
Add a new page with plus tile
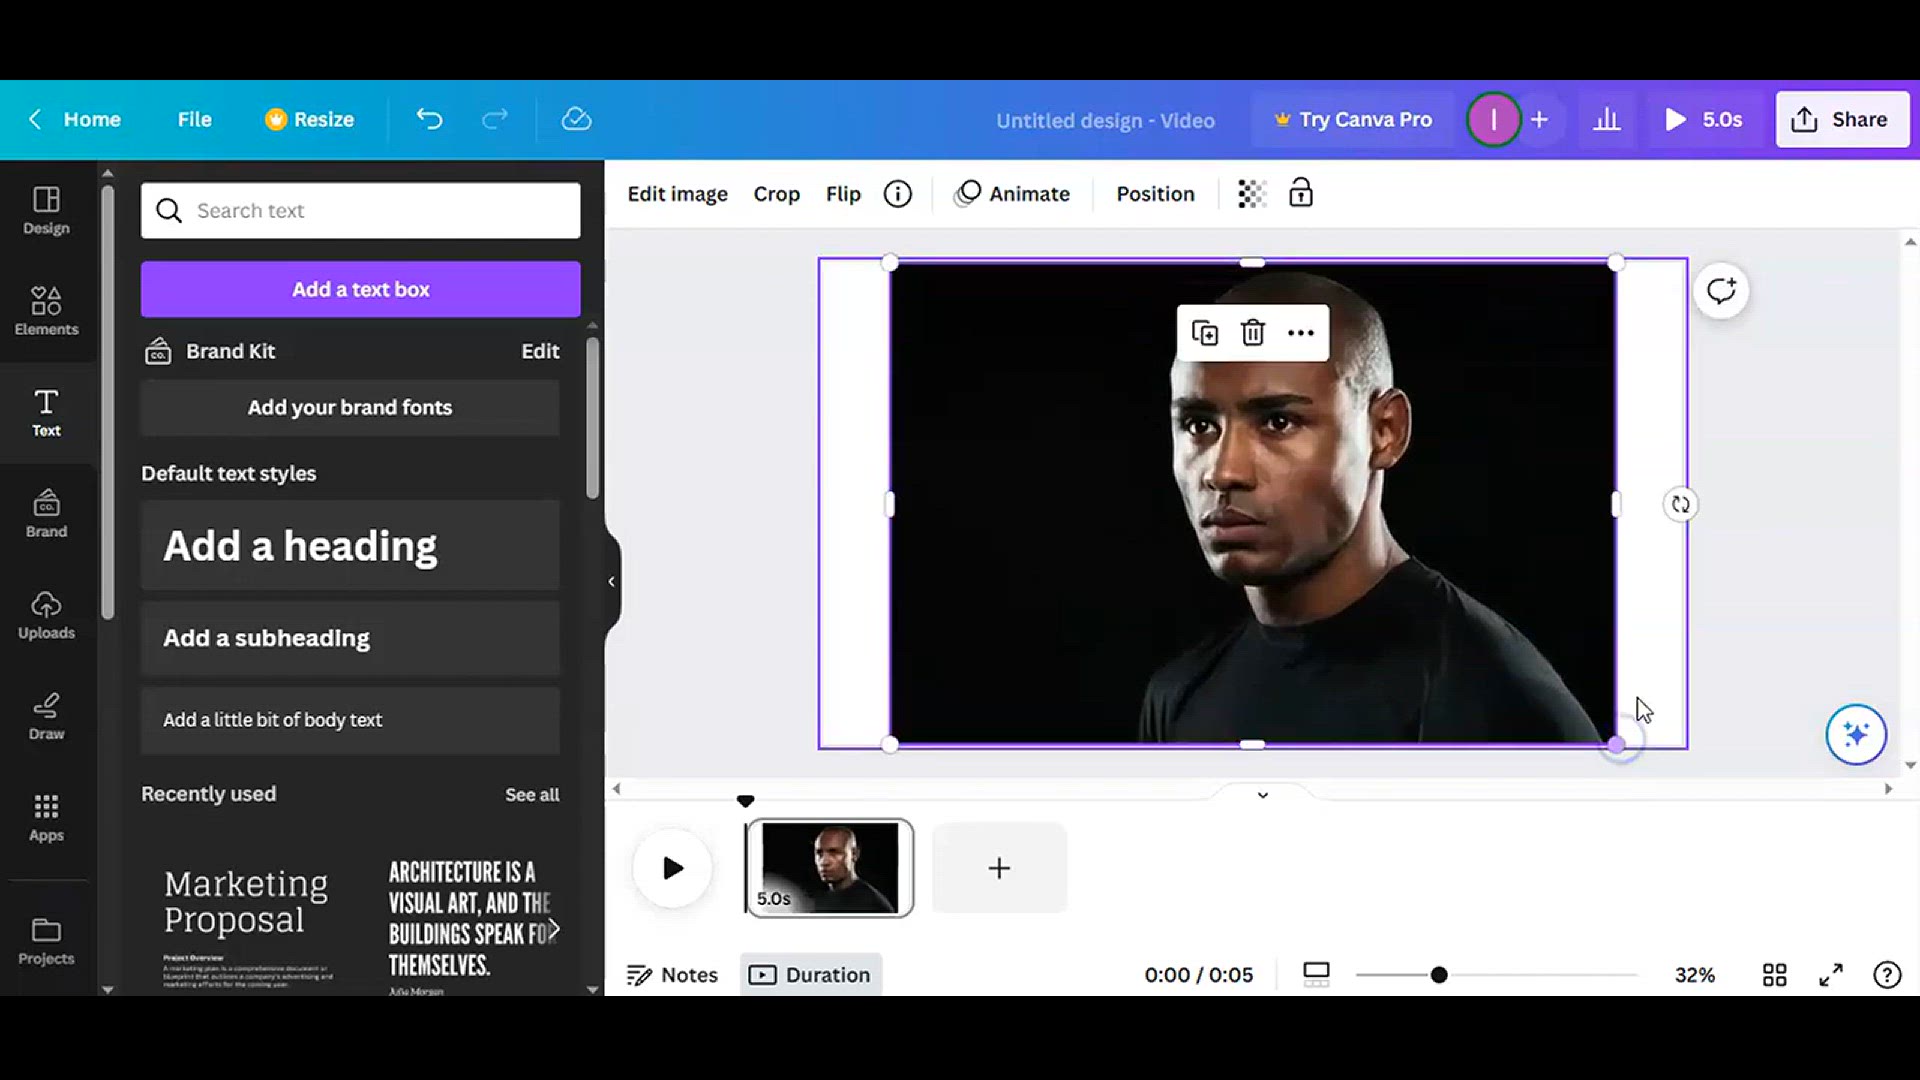[999, 868]
